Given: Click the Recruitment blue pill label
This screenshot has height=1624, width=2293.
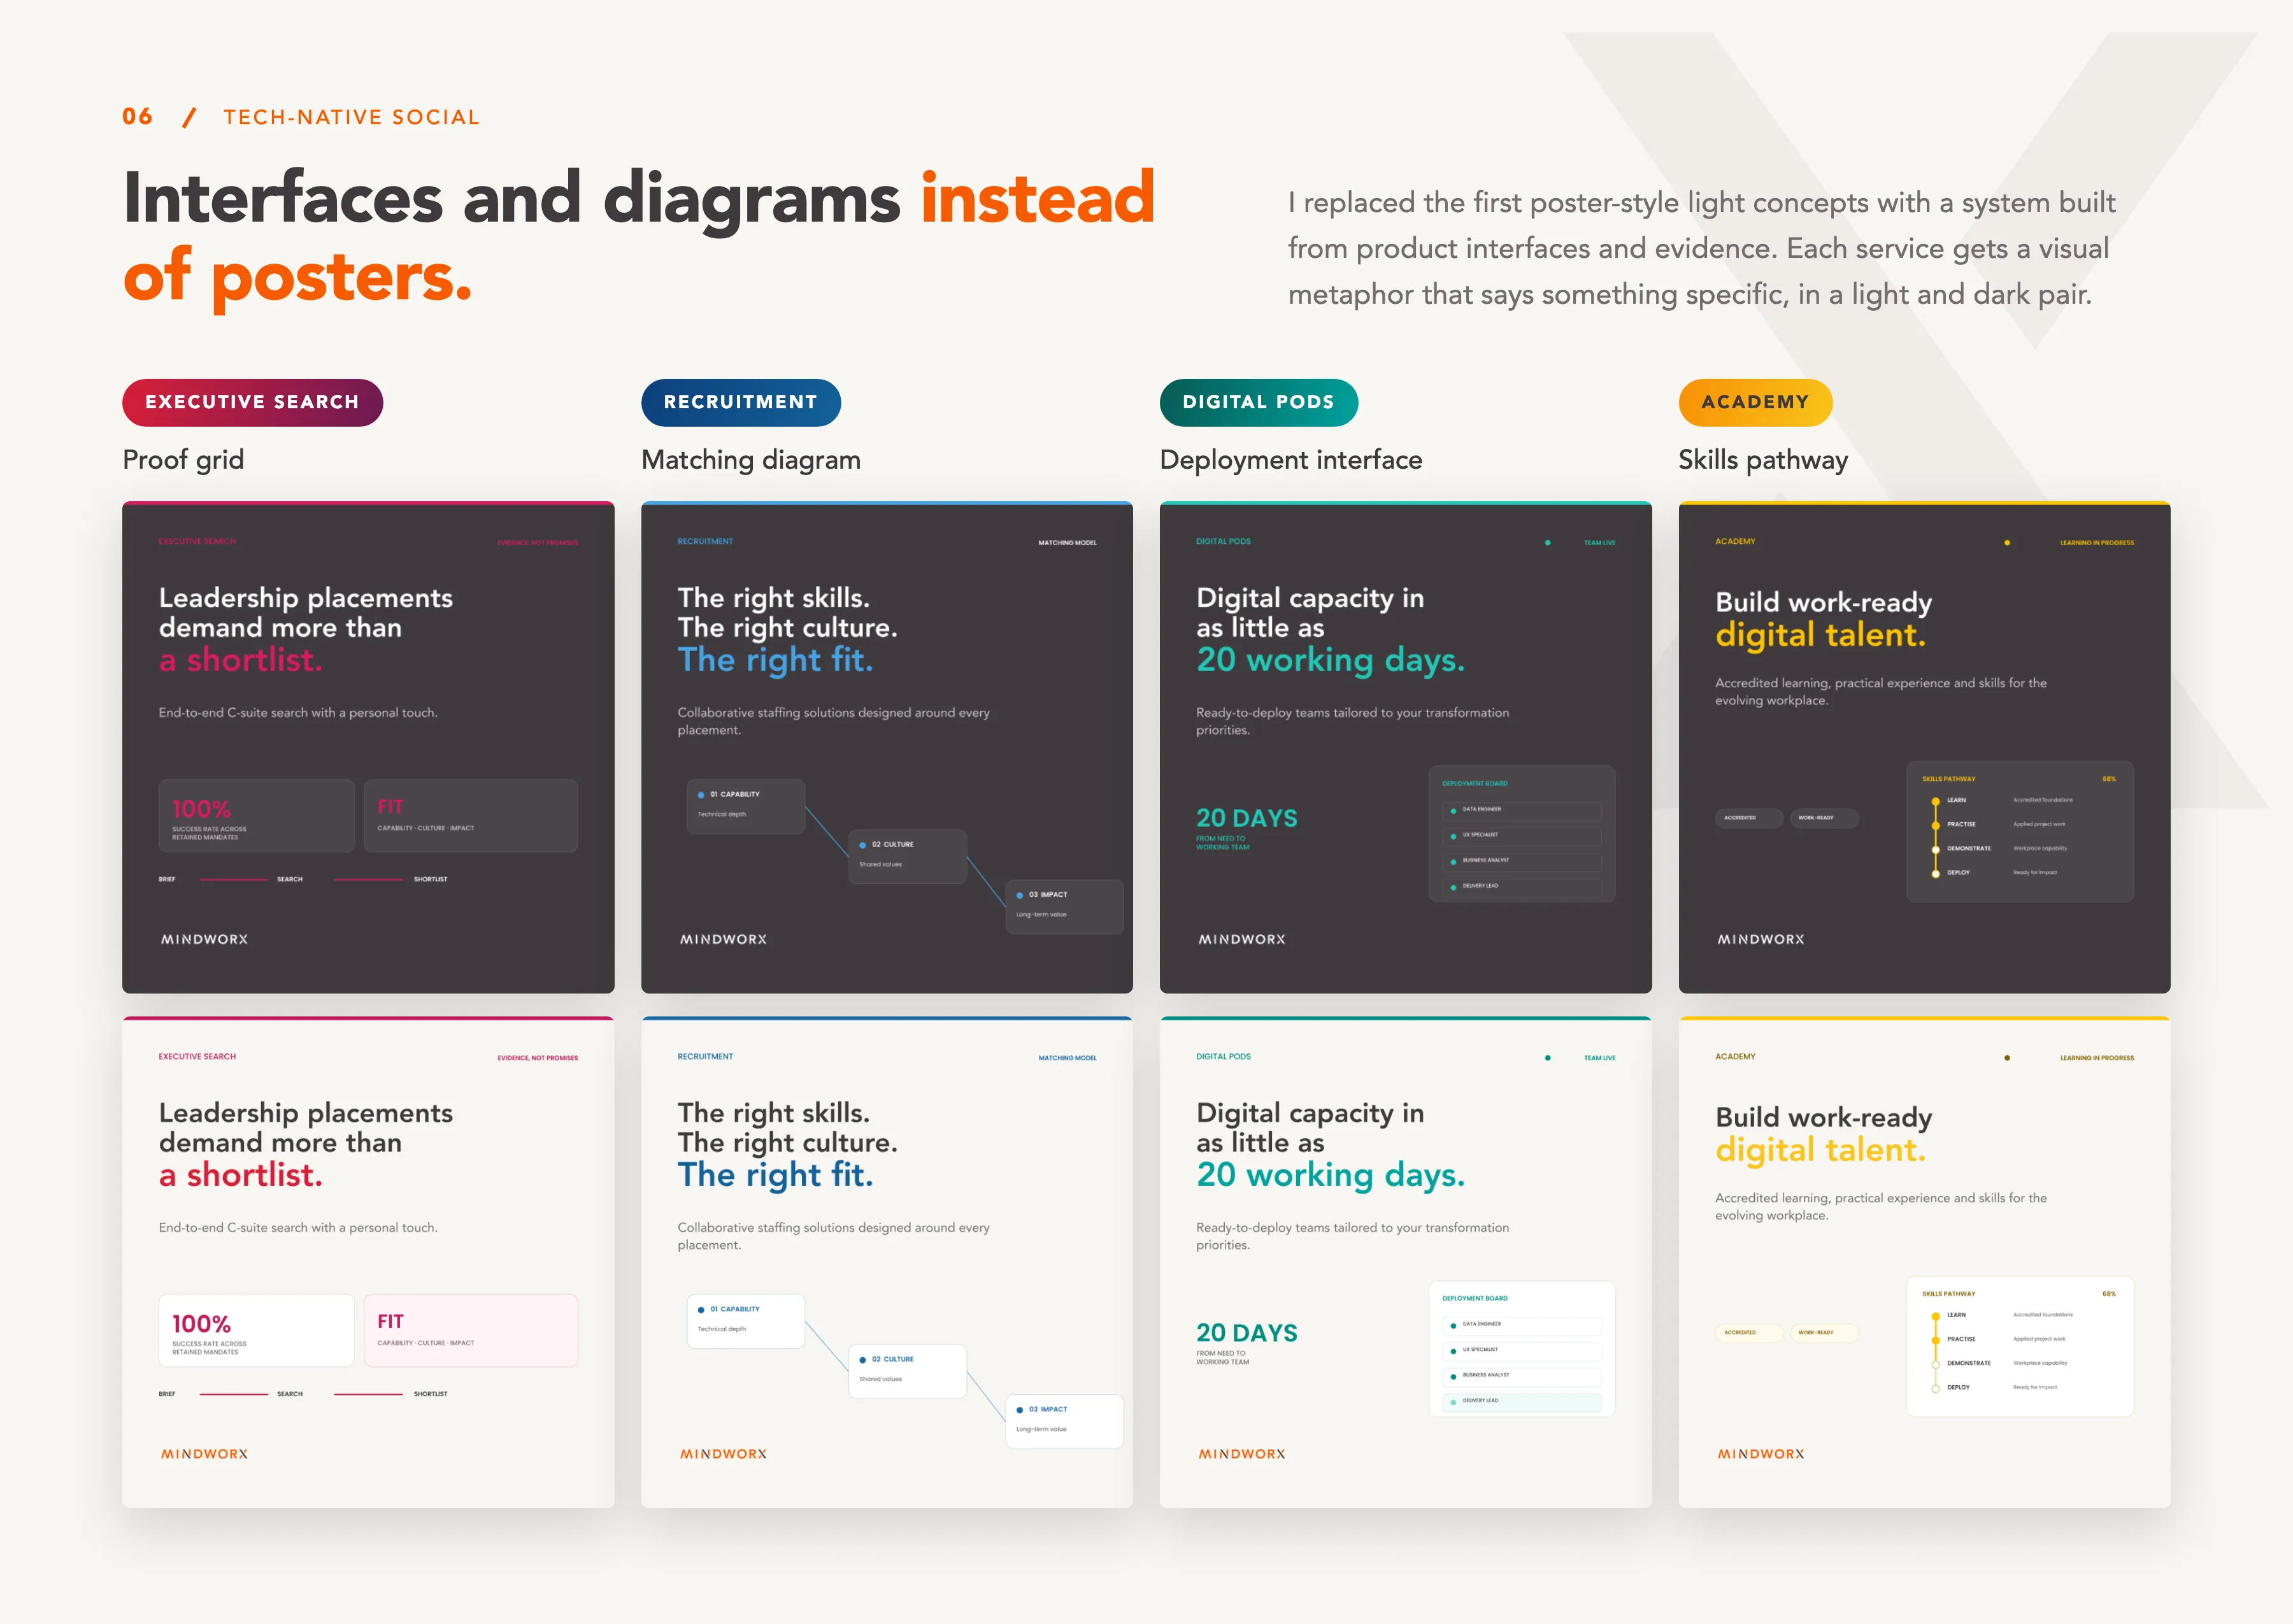Looking at the screenshot, I should [740, 402].
